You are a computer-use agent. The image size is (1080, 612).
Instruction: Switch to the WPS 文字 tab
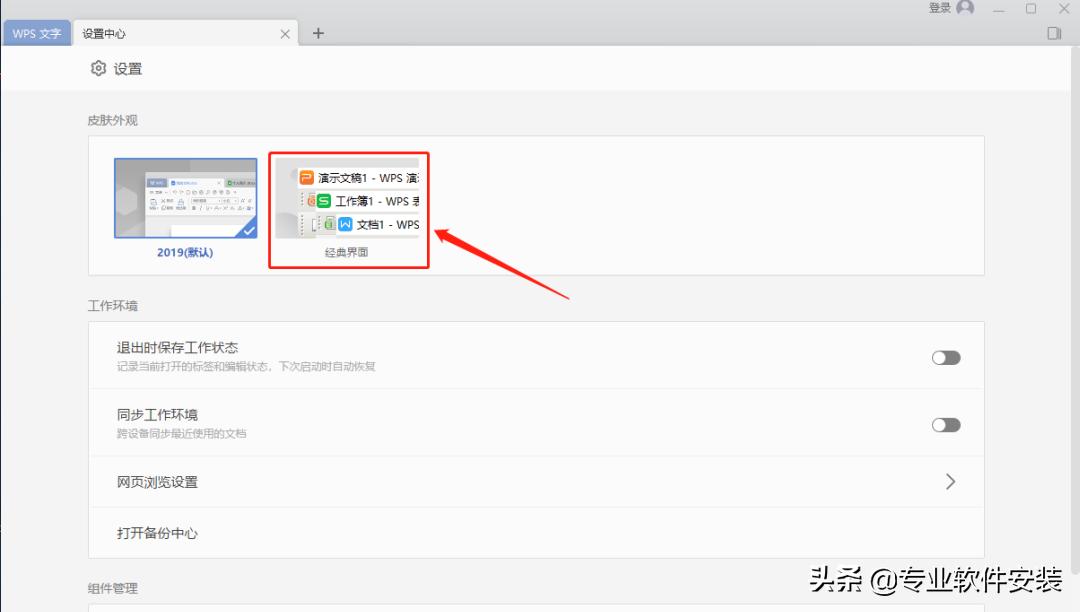tap(37, 33)
